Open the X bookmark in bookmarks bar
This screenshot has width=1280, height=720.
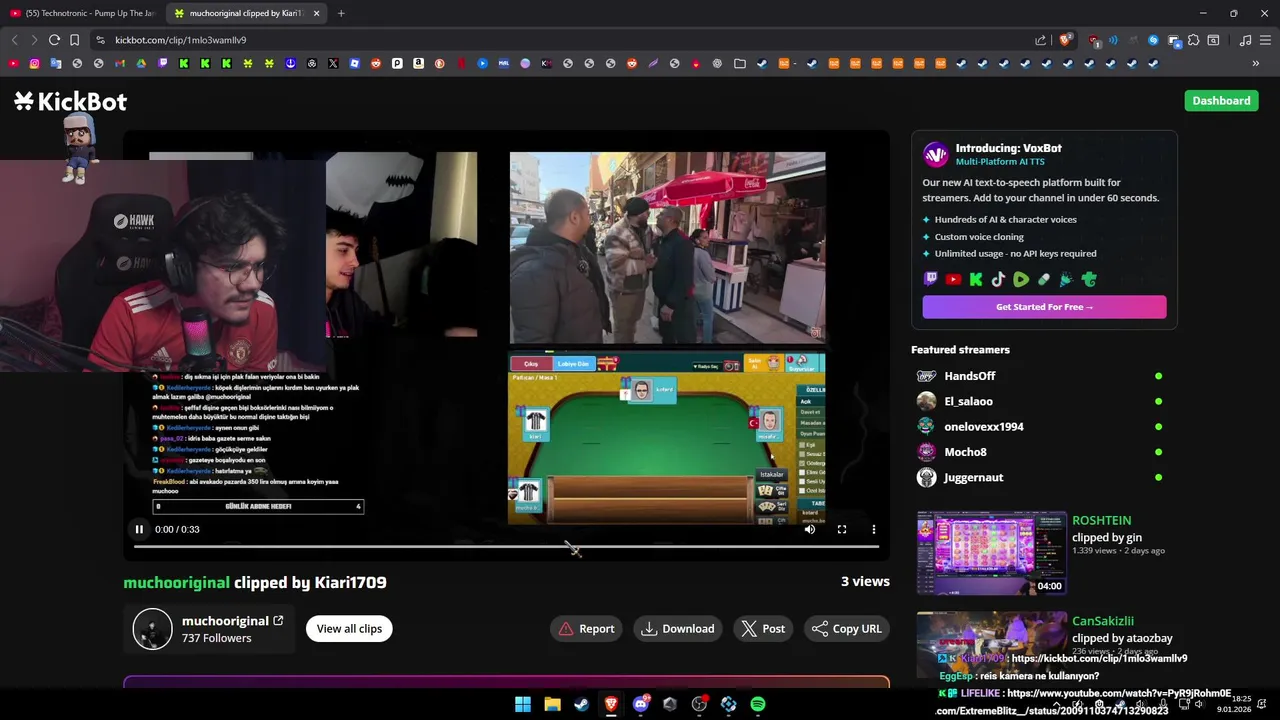[333, 63]
